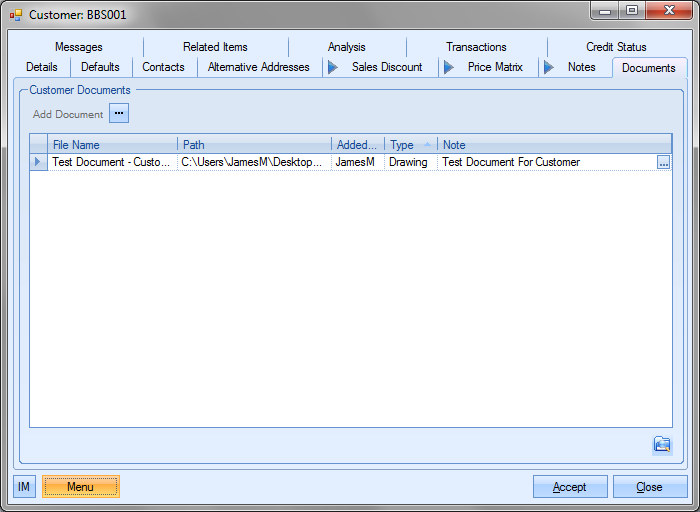Screen dimensions: 700x512
Task: Click the row selector arrow for Test Document
Action: point(39,162)
